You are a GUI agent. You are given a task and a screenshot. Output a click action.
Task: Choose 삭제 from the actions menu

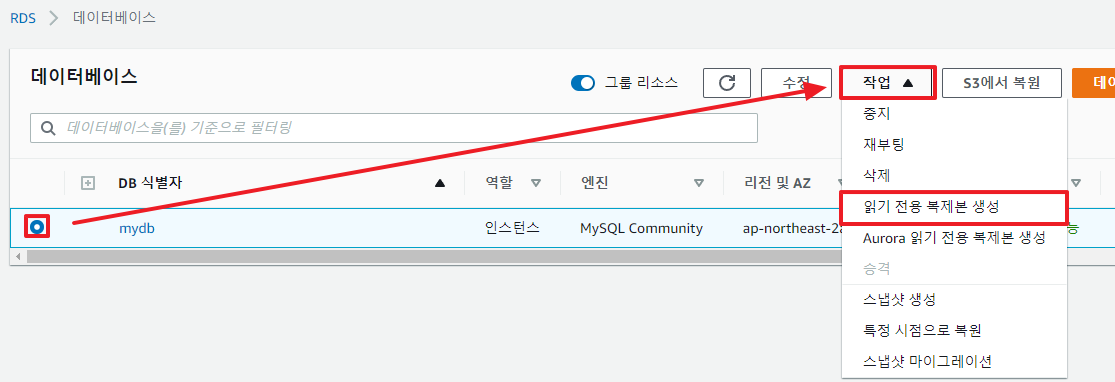coord(876,175)
